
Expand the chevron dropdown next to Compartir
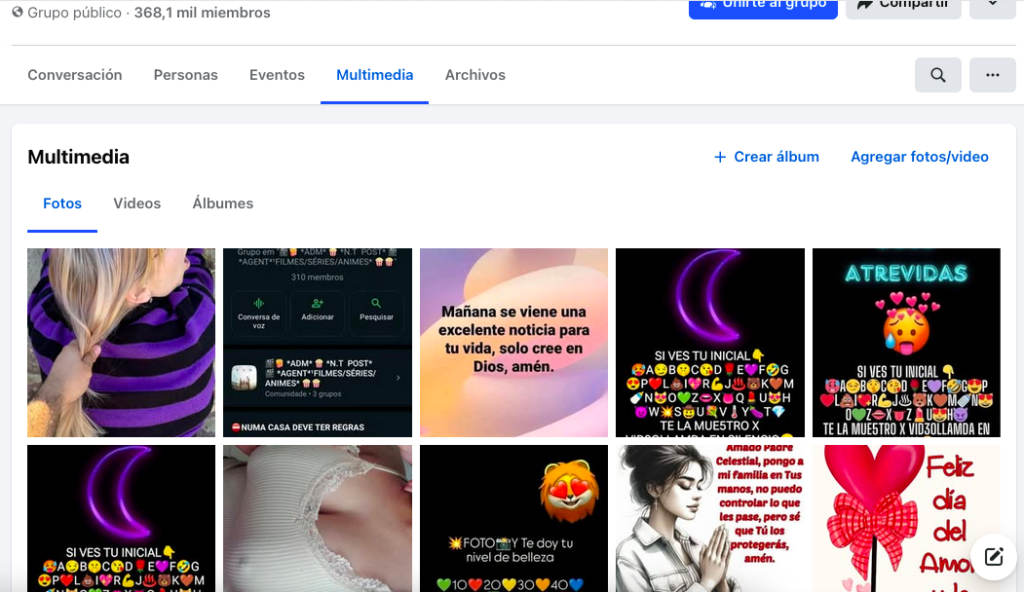993,7
